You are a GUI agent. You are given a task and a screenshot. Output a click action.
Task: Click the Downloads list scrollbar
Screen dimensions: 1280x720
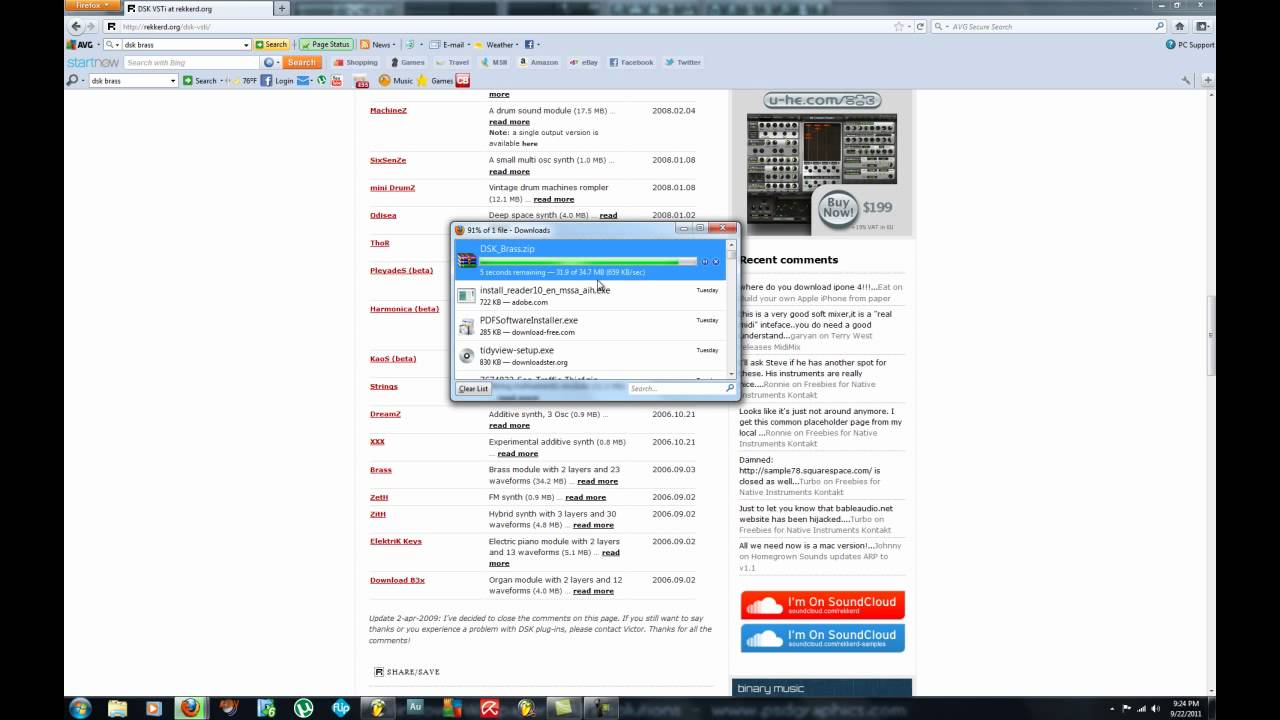(731, 309)
